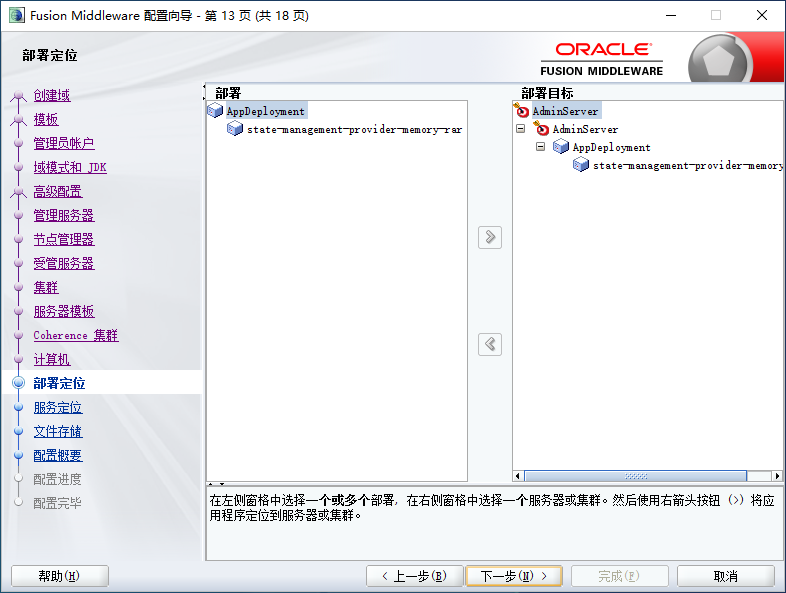Collapse AppDeployment node in targets tree
This screenshot has height=593, width=786.
pos(540,147)
